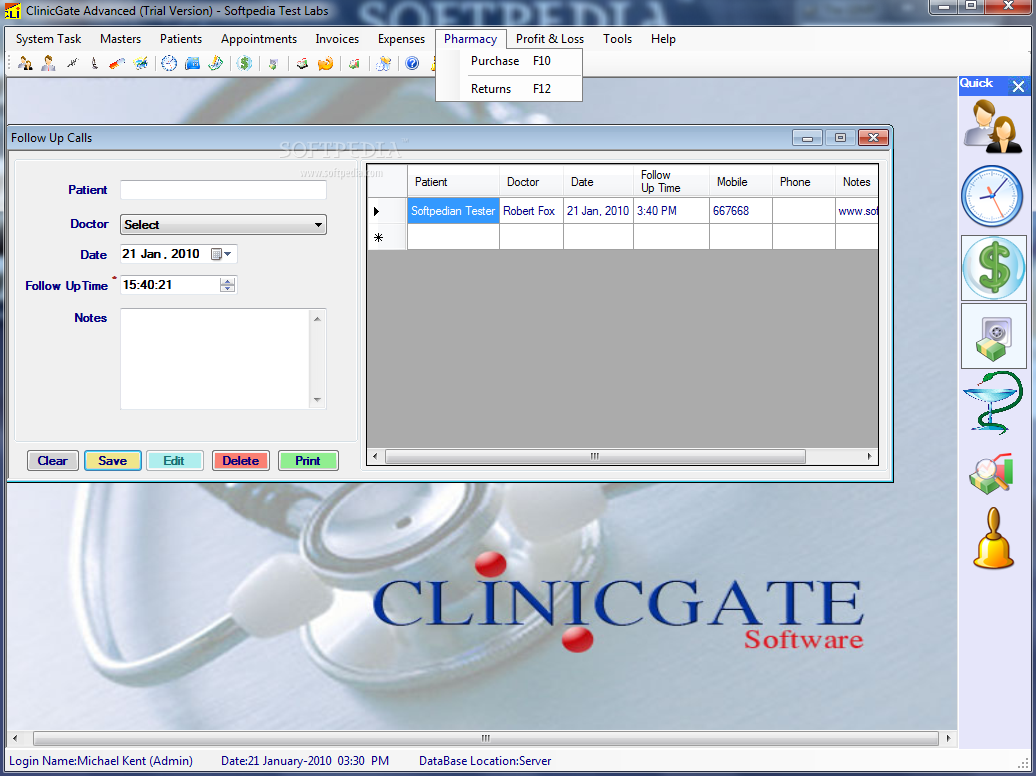Click the Notes scrollbar down arrow
Screen dimensions: 1036x776
pyautogui.click(x=317, y=400)
